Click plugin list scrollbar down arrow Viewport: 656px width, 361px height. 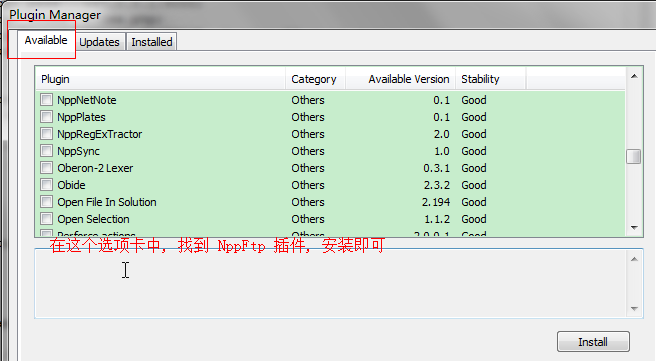click(x=634, y=228)
